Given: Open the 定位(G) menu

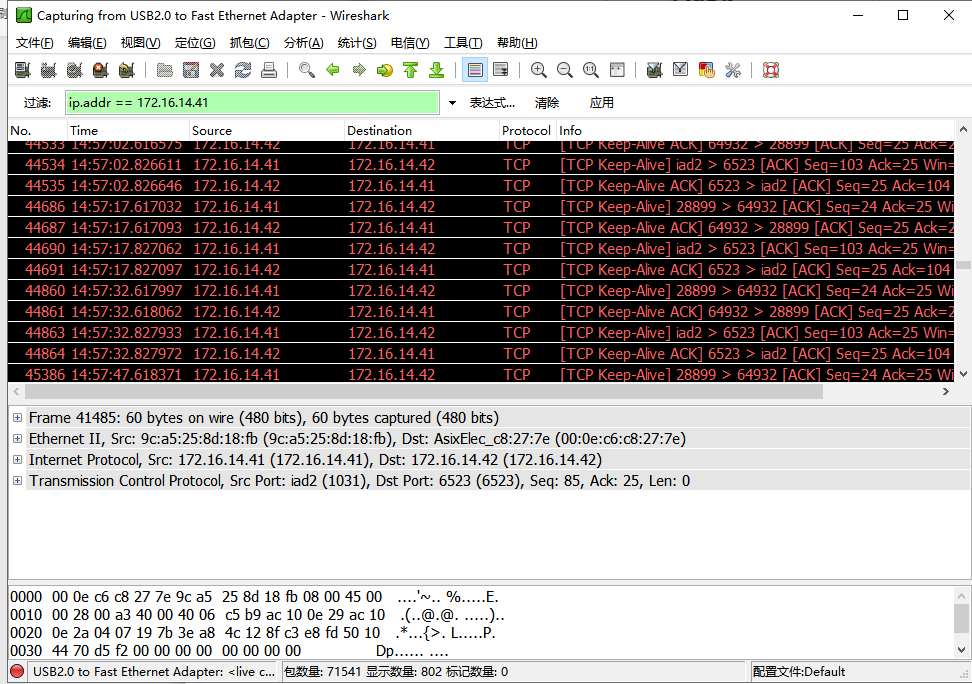Looking at the screenshot, I should tap(195, 43).
